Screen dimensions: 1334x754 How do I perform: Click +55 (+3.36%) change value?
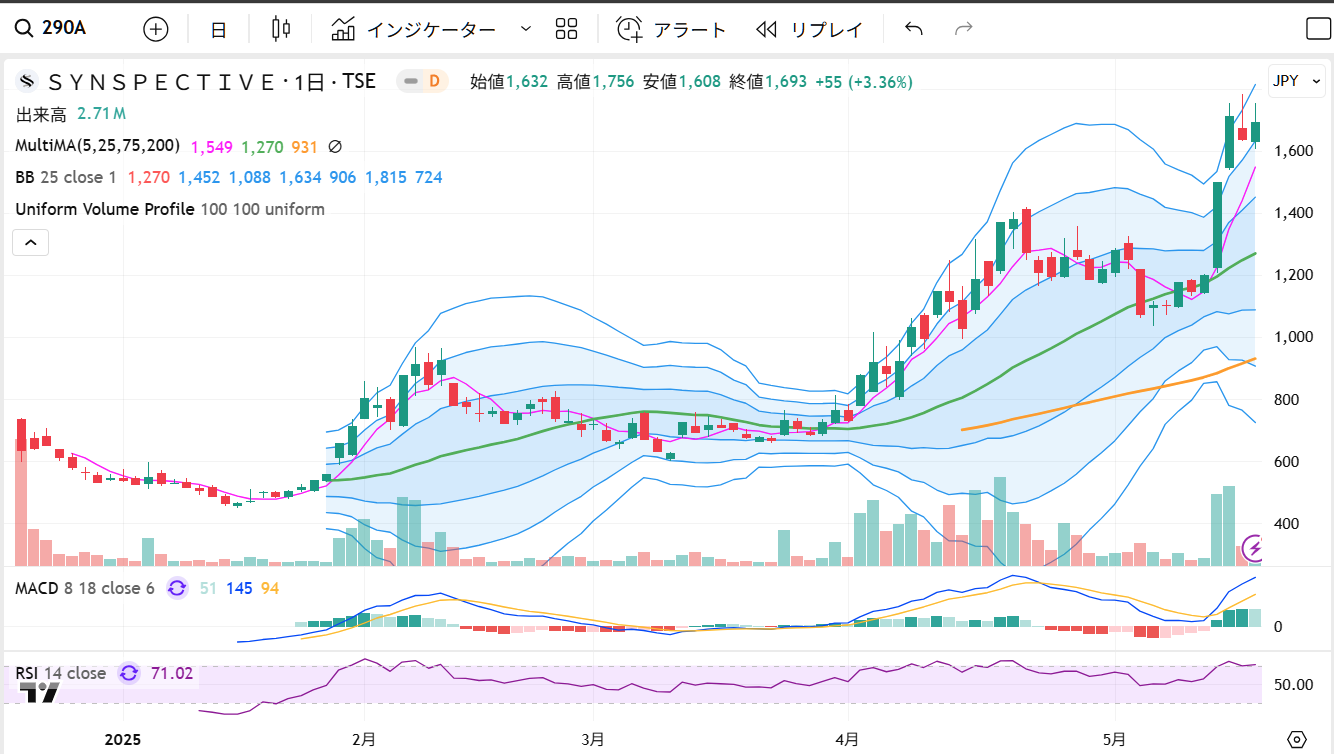click(x=864, y=82)
